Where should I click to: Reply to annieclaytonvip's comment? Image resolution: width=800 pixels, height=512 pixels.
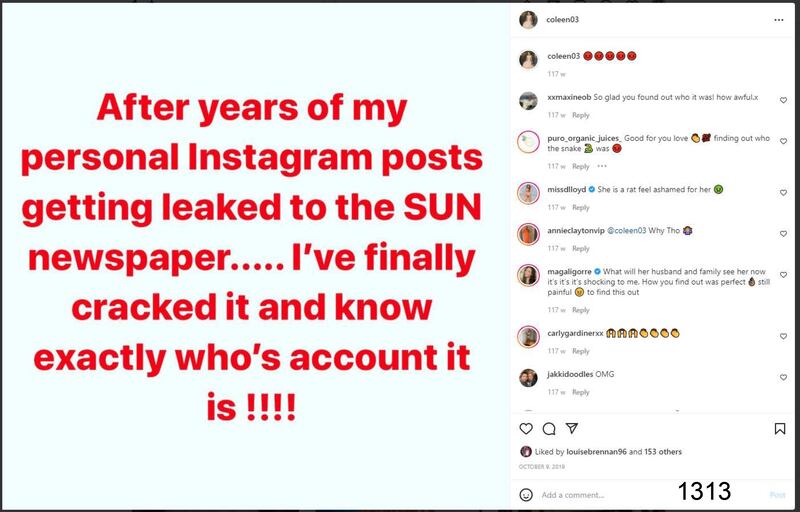click(x=581, y=248)
